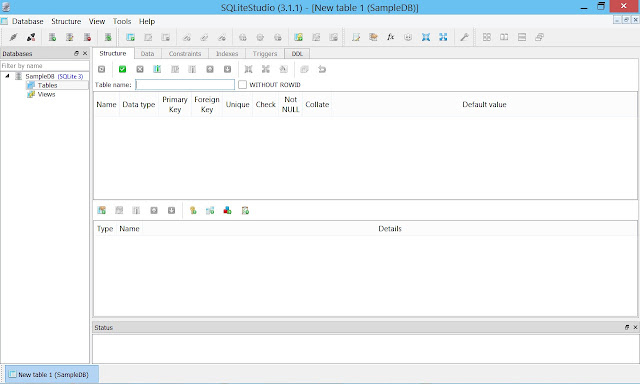Tile windows vertically icon

[x=522, y=37]
